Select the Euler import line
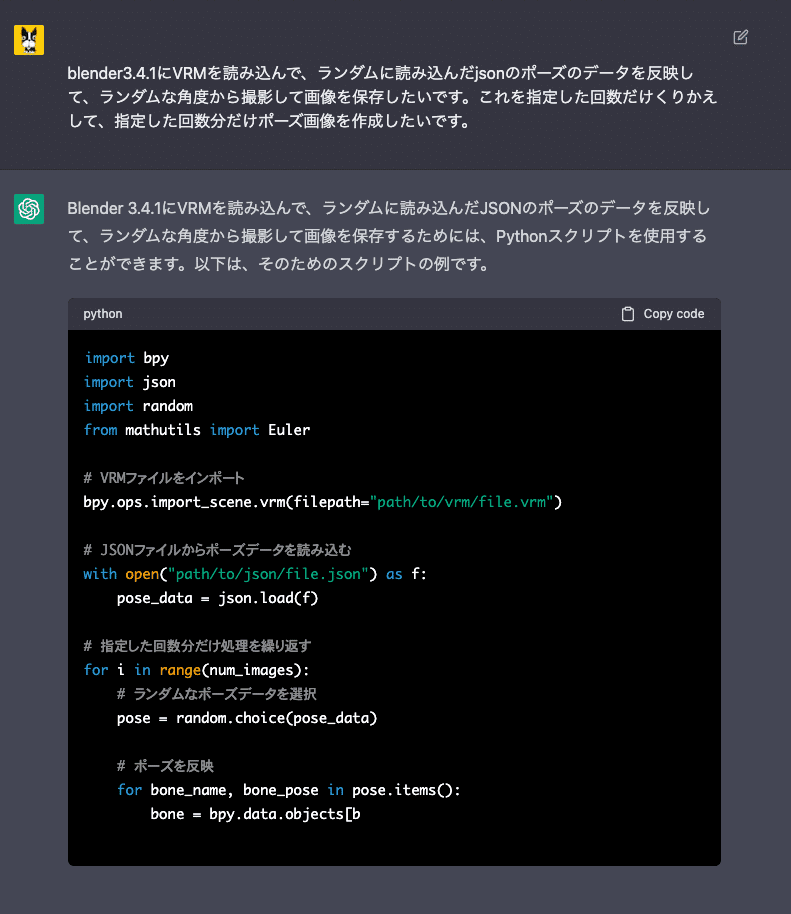Image resolution: width=791 pixels, height=914 pixels. 192,429
